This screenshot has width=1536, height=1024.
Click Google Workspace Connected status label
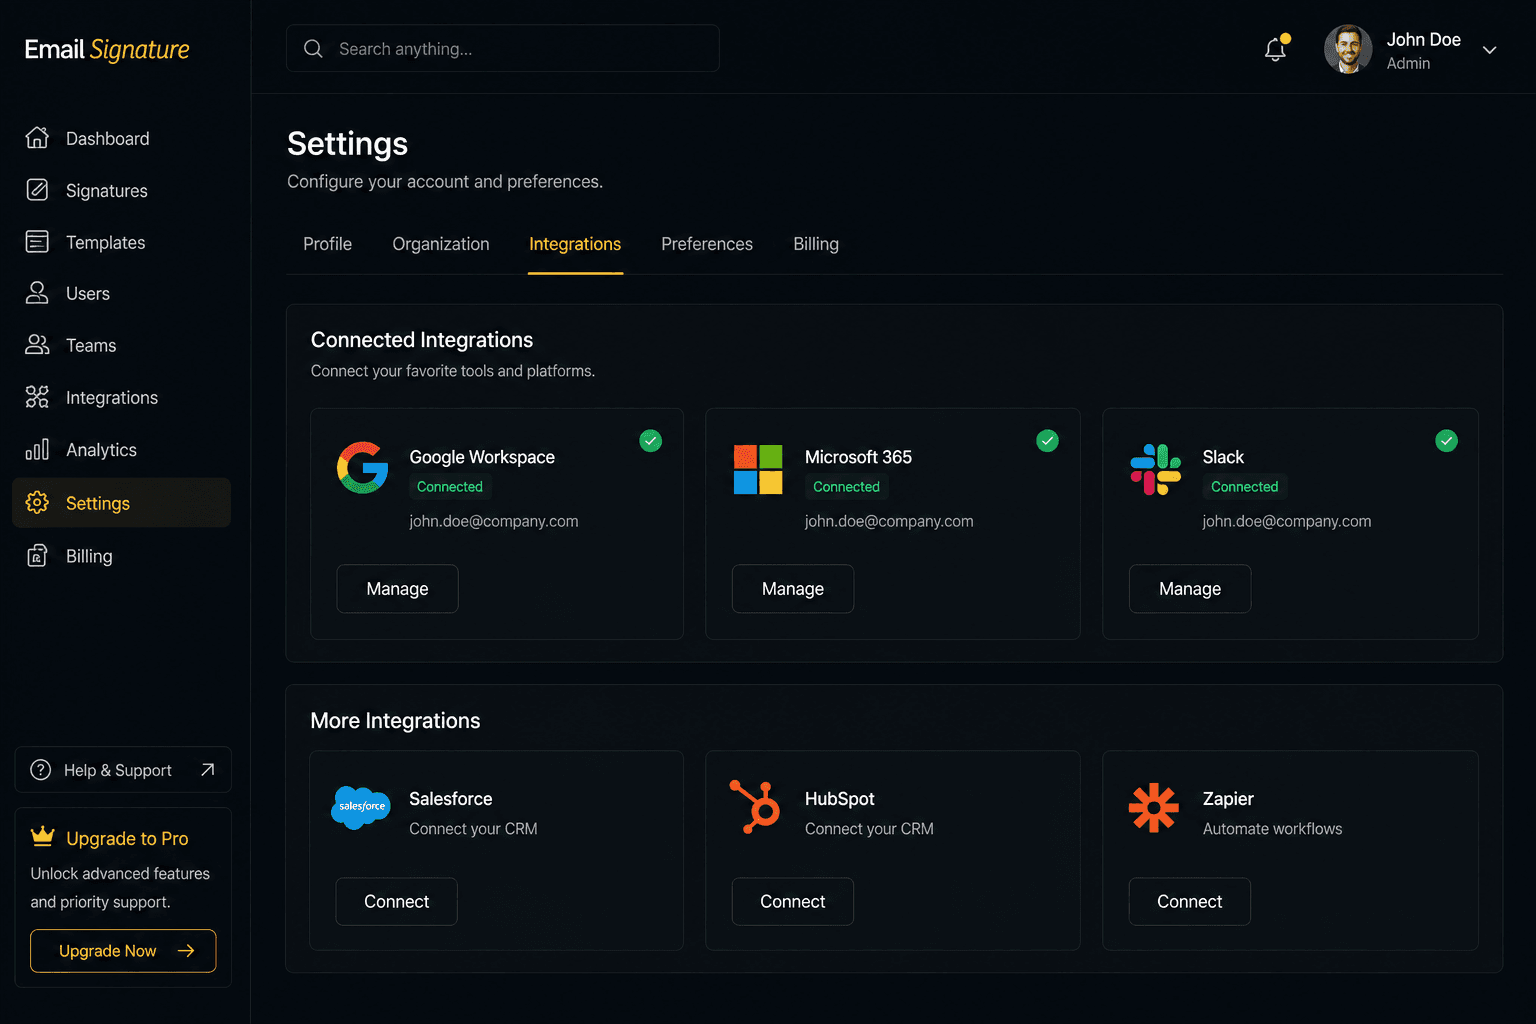click(450, 487)
